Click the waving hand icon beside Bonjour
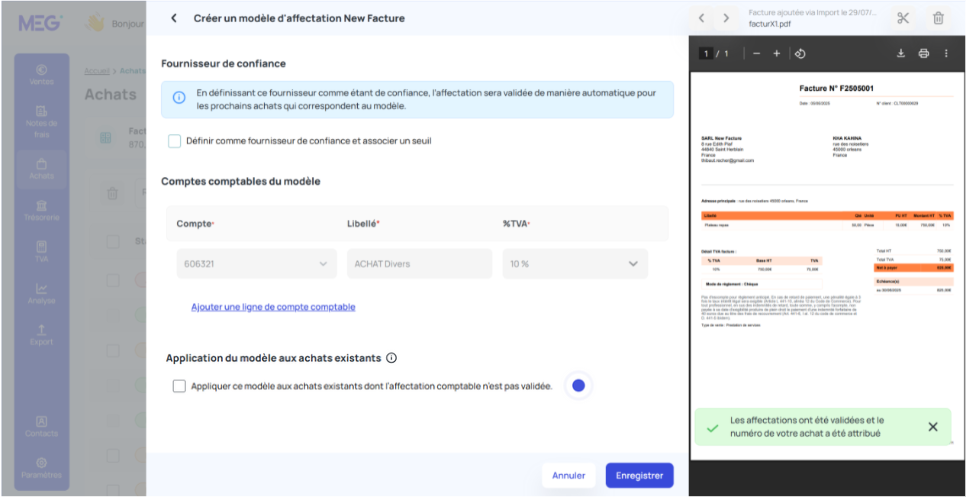967x498 pixels. (94, 23)
